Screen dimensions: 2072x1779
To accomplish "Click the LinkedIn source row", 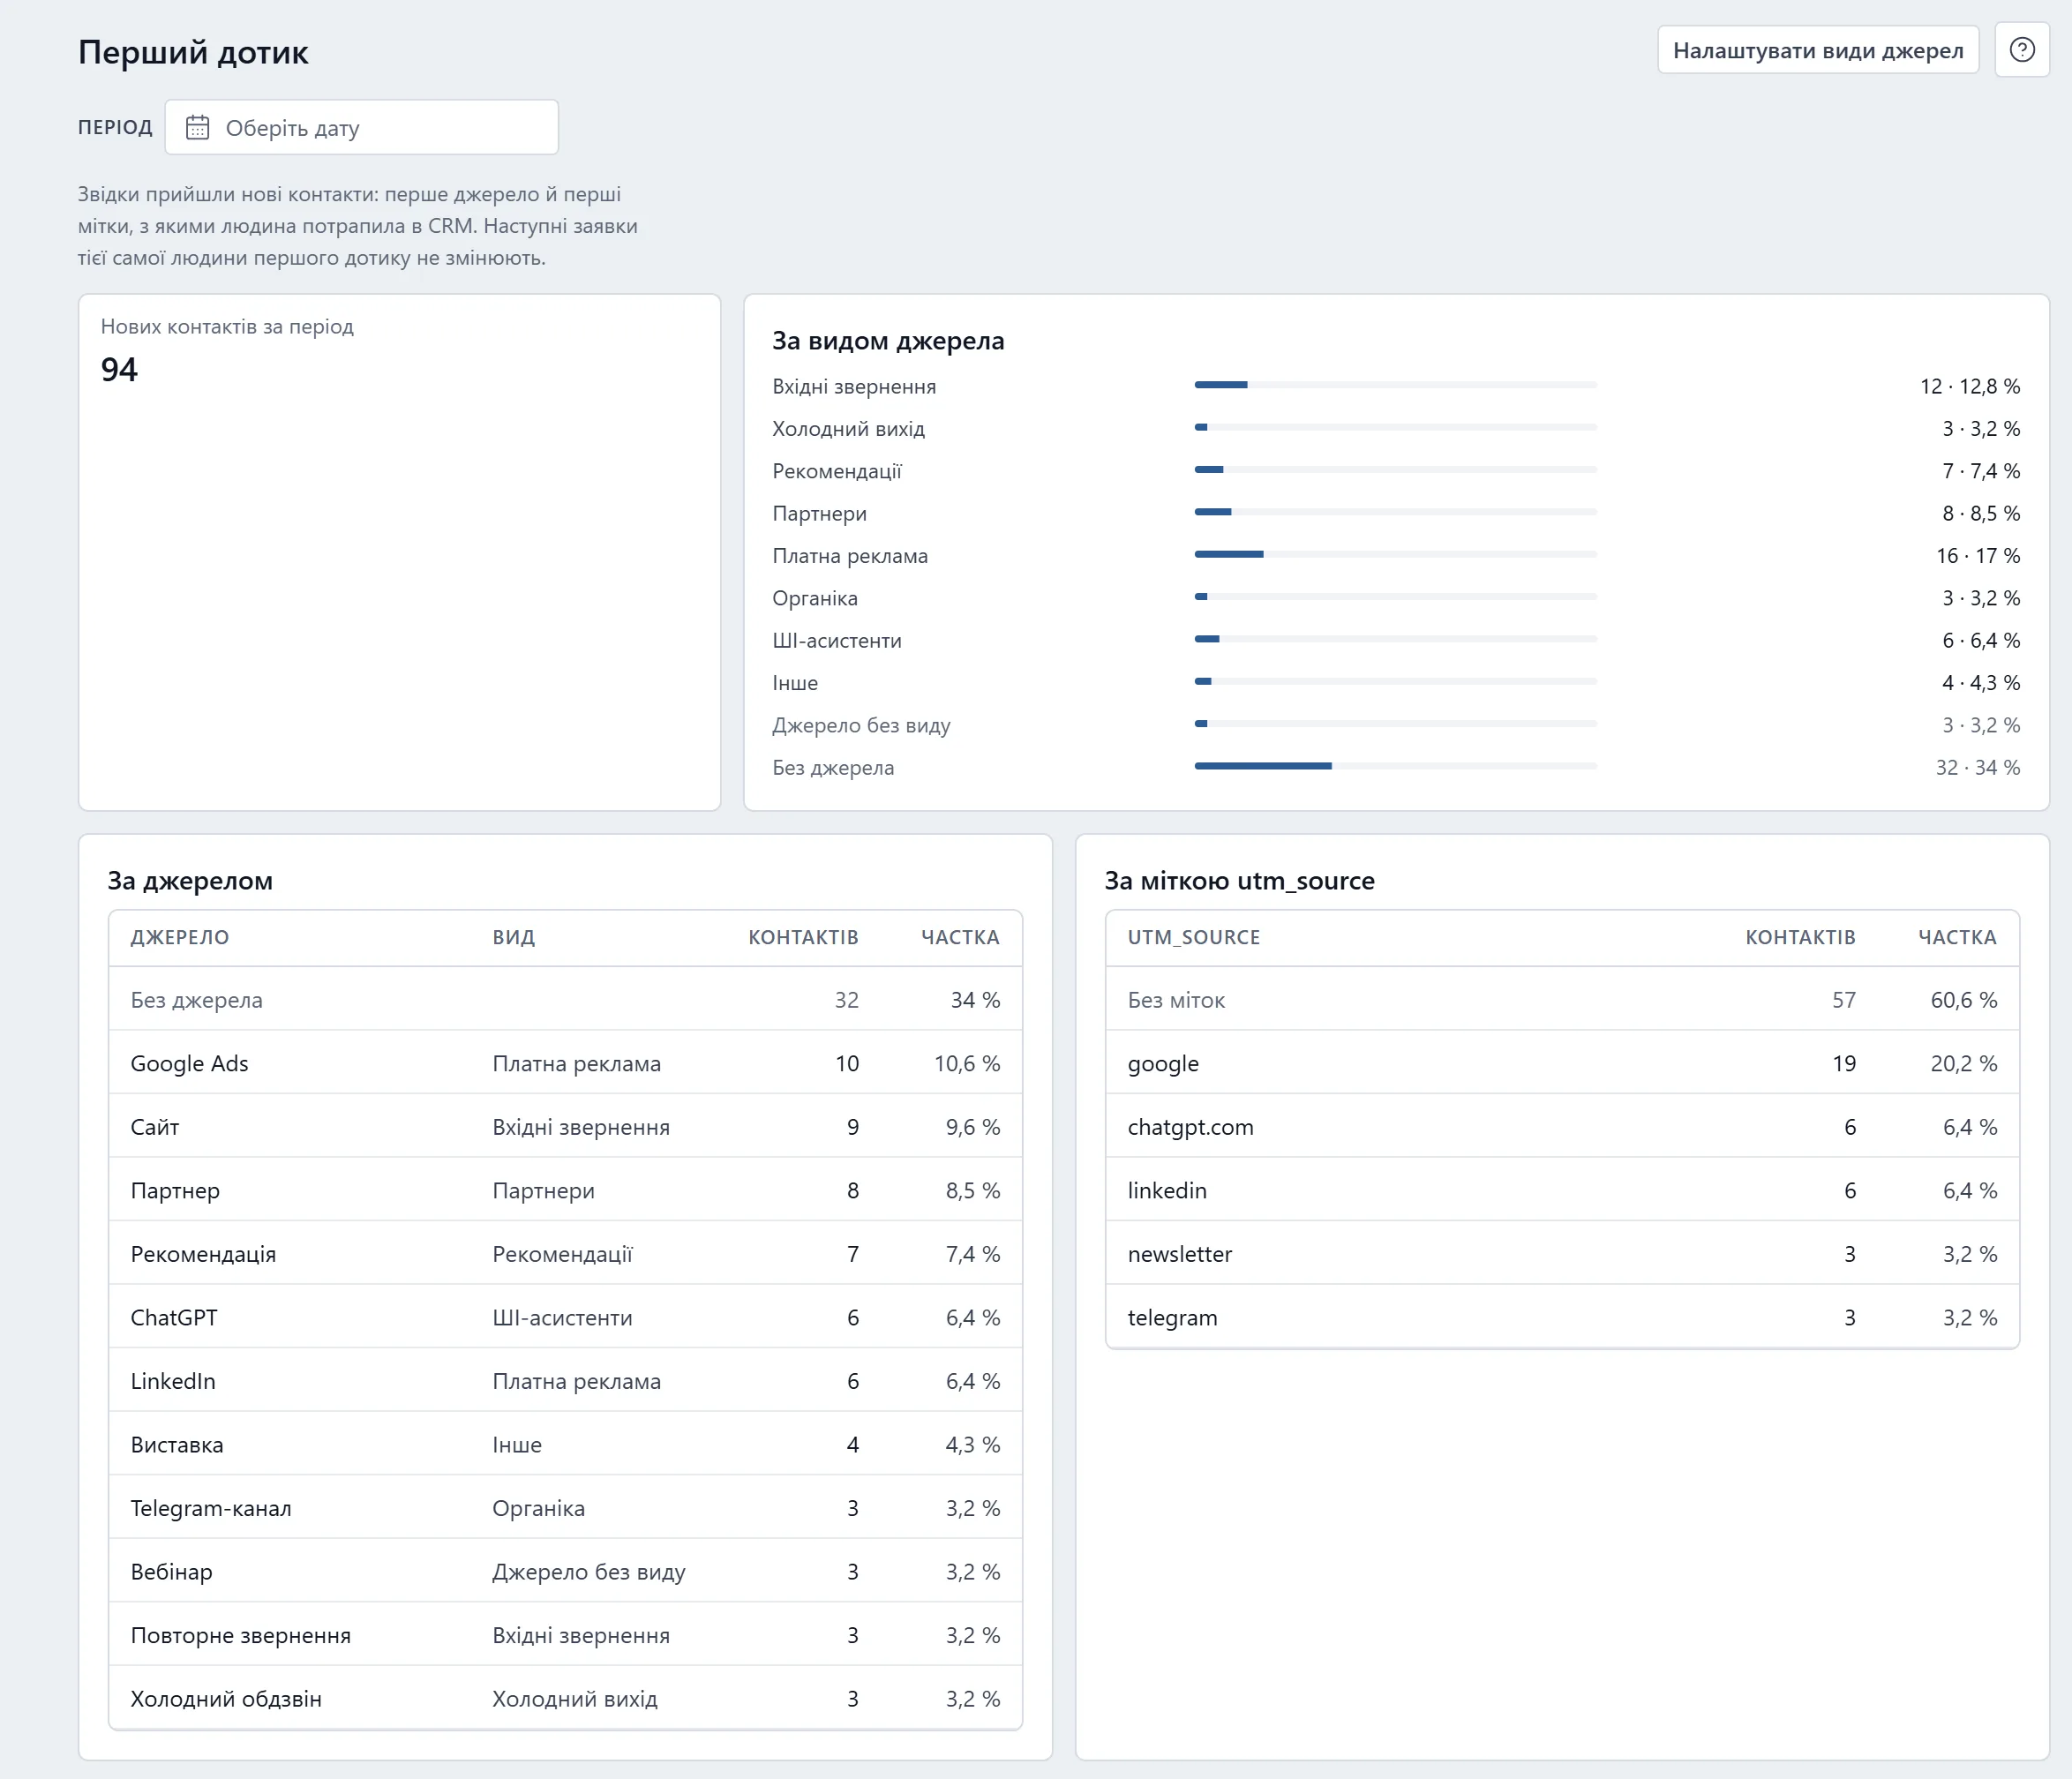I will tap(565, 1381).
